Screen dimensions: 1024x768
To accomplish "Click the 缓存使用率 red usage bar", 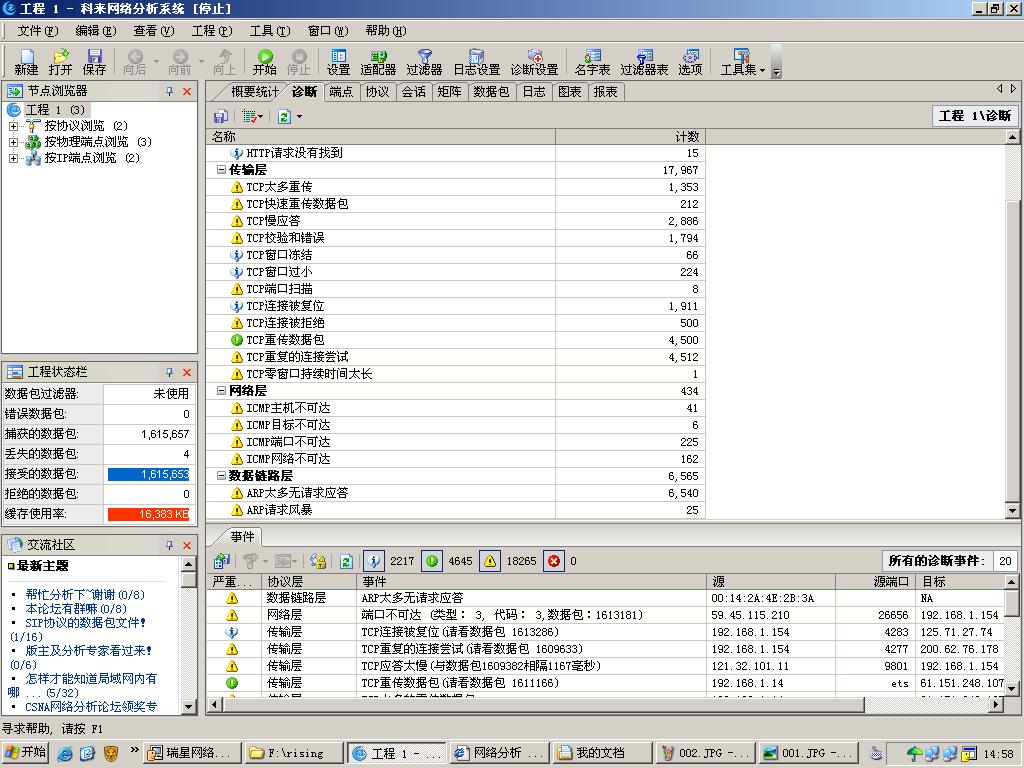I will click(149, 514).
